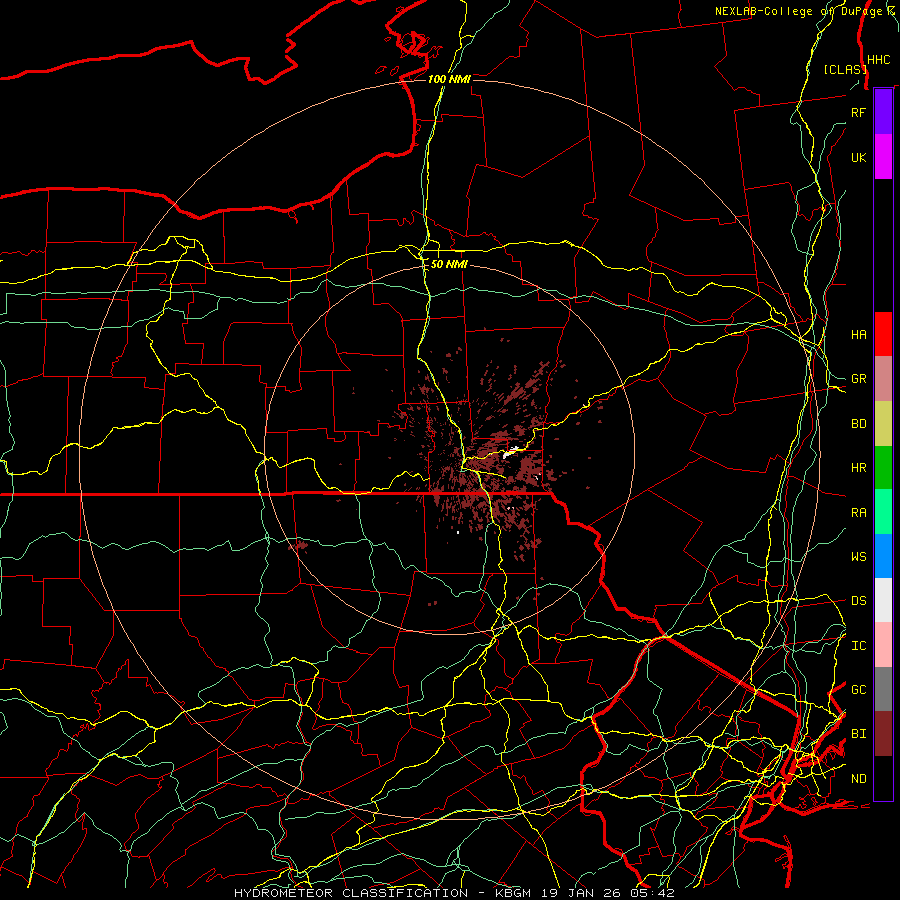Viewport: 900px width, 900px height.
Task: Click the "05:42" timestamp
Action: (654, 893)
